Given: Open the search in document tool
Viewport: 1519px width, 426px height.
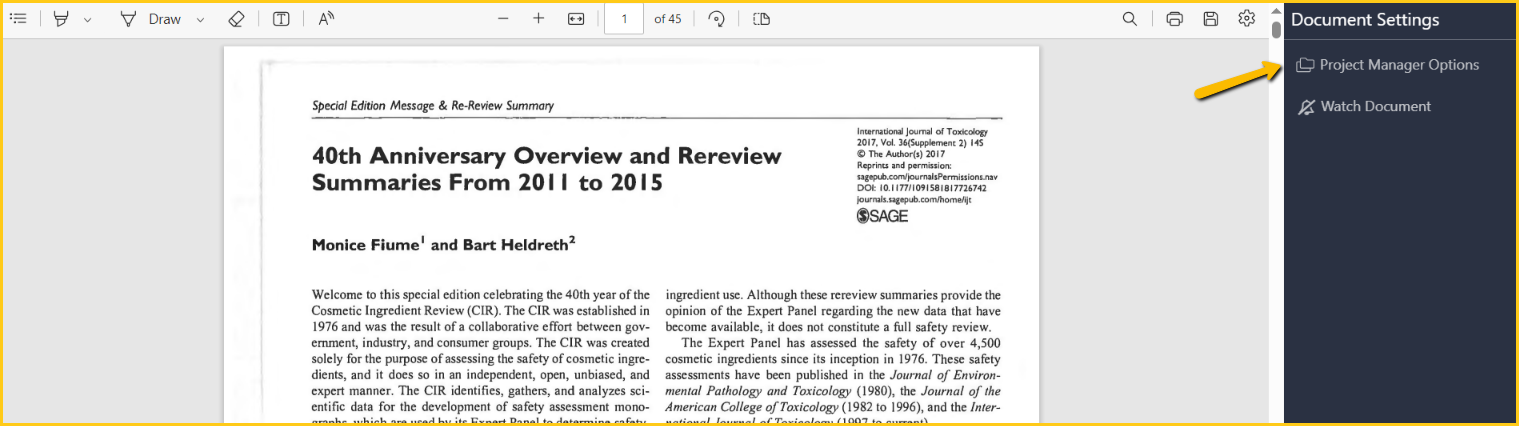Looking at the screenshot, I should pyautogui.click(x=1129, y=19).
